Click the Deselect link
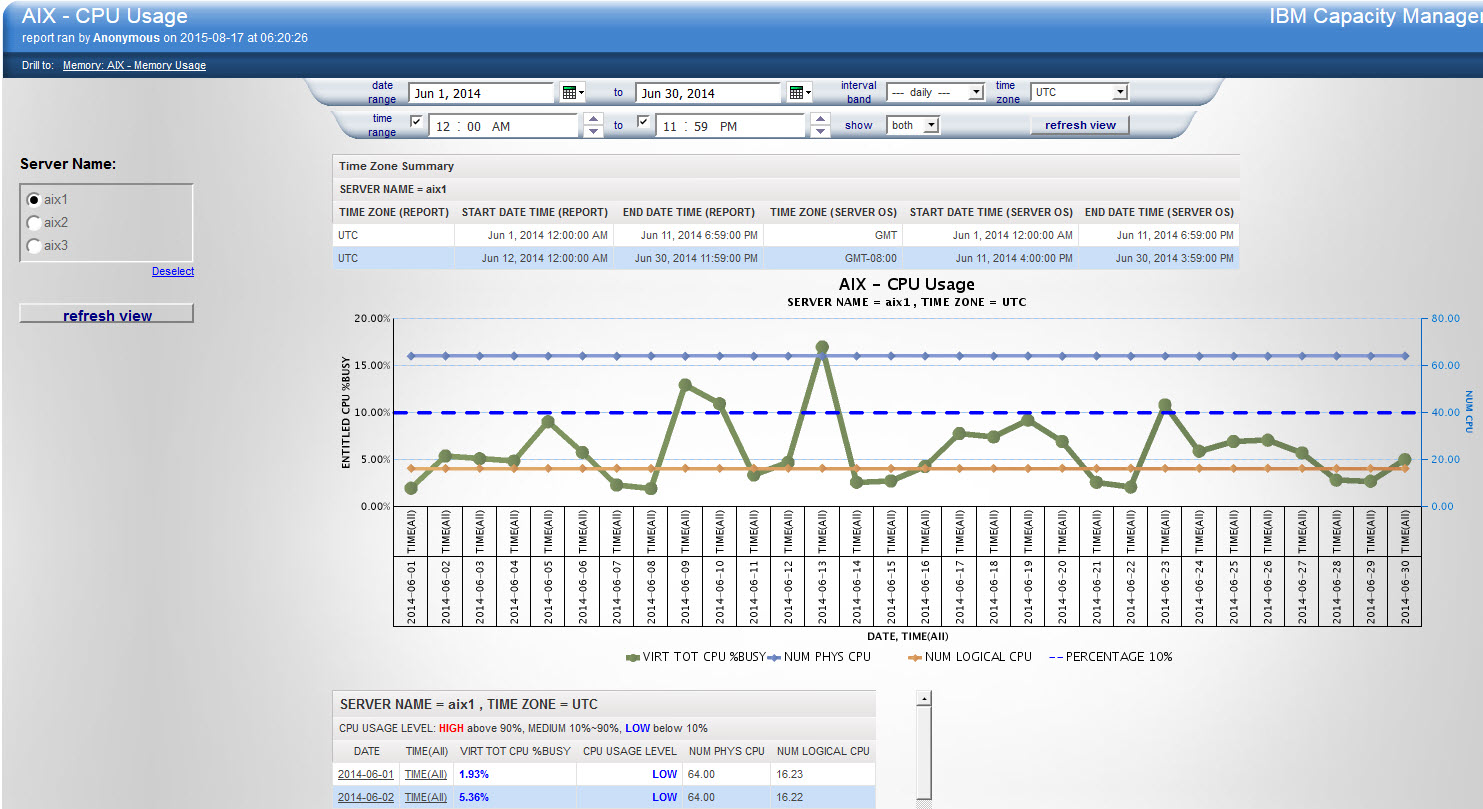The image size is (1483, 809). pyautogui.click(x=172, y=271)
